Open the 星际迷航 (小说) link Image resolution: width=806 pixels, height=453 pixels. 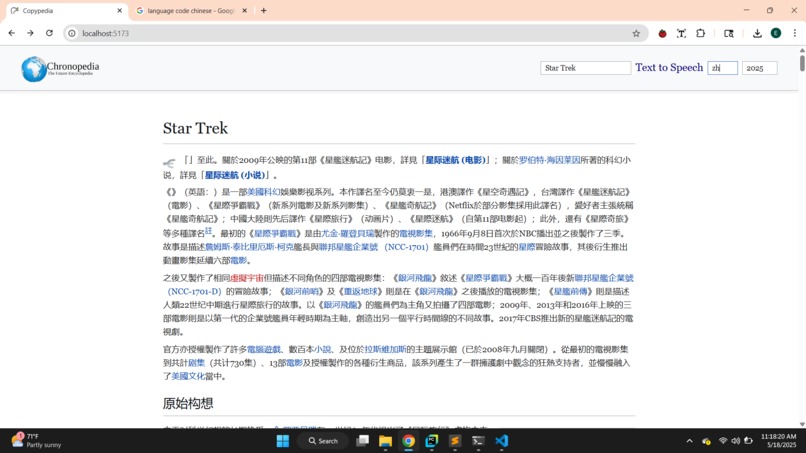click(235, 175)
